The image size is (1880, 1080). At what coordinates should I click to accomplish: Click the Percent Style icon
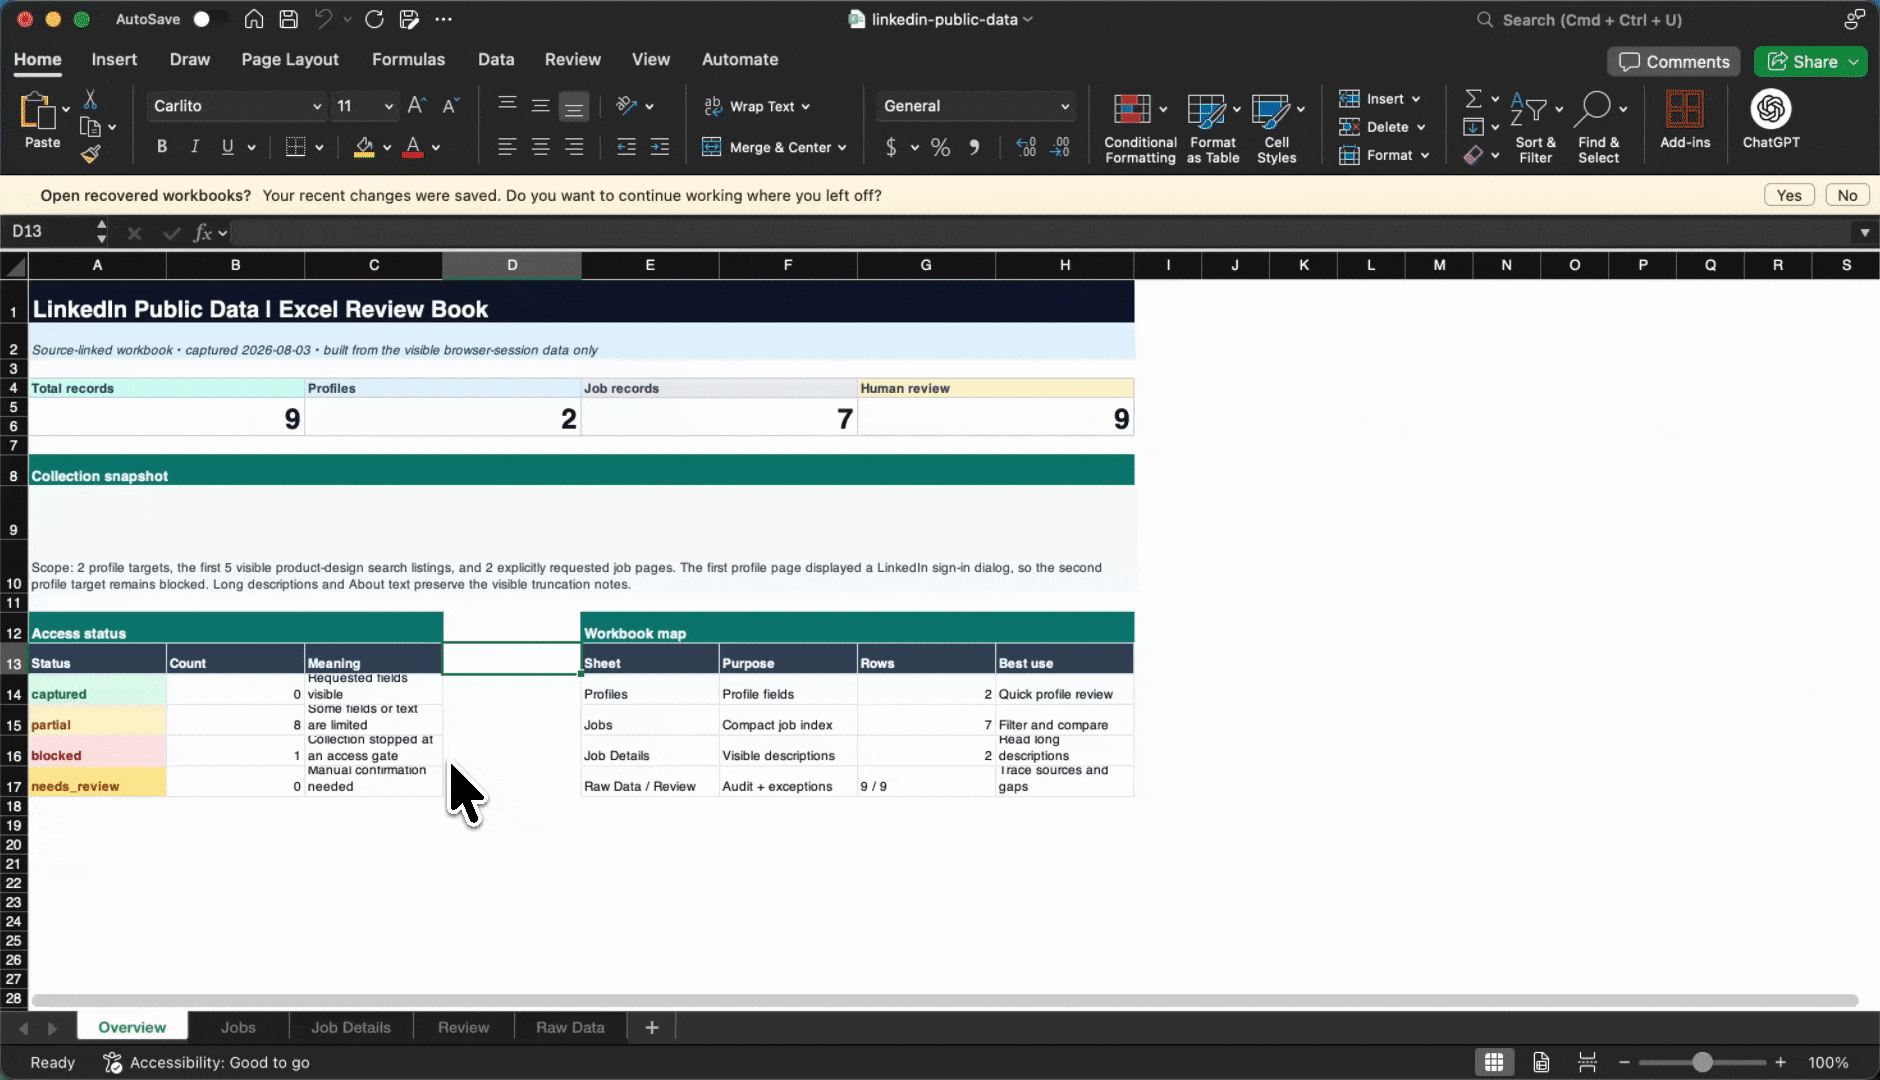(x=940, y=148)
